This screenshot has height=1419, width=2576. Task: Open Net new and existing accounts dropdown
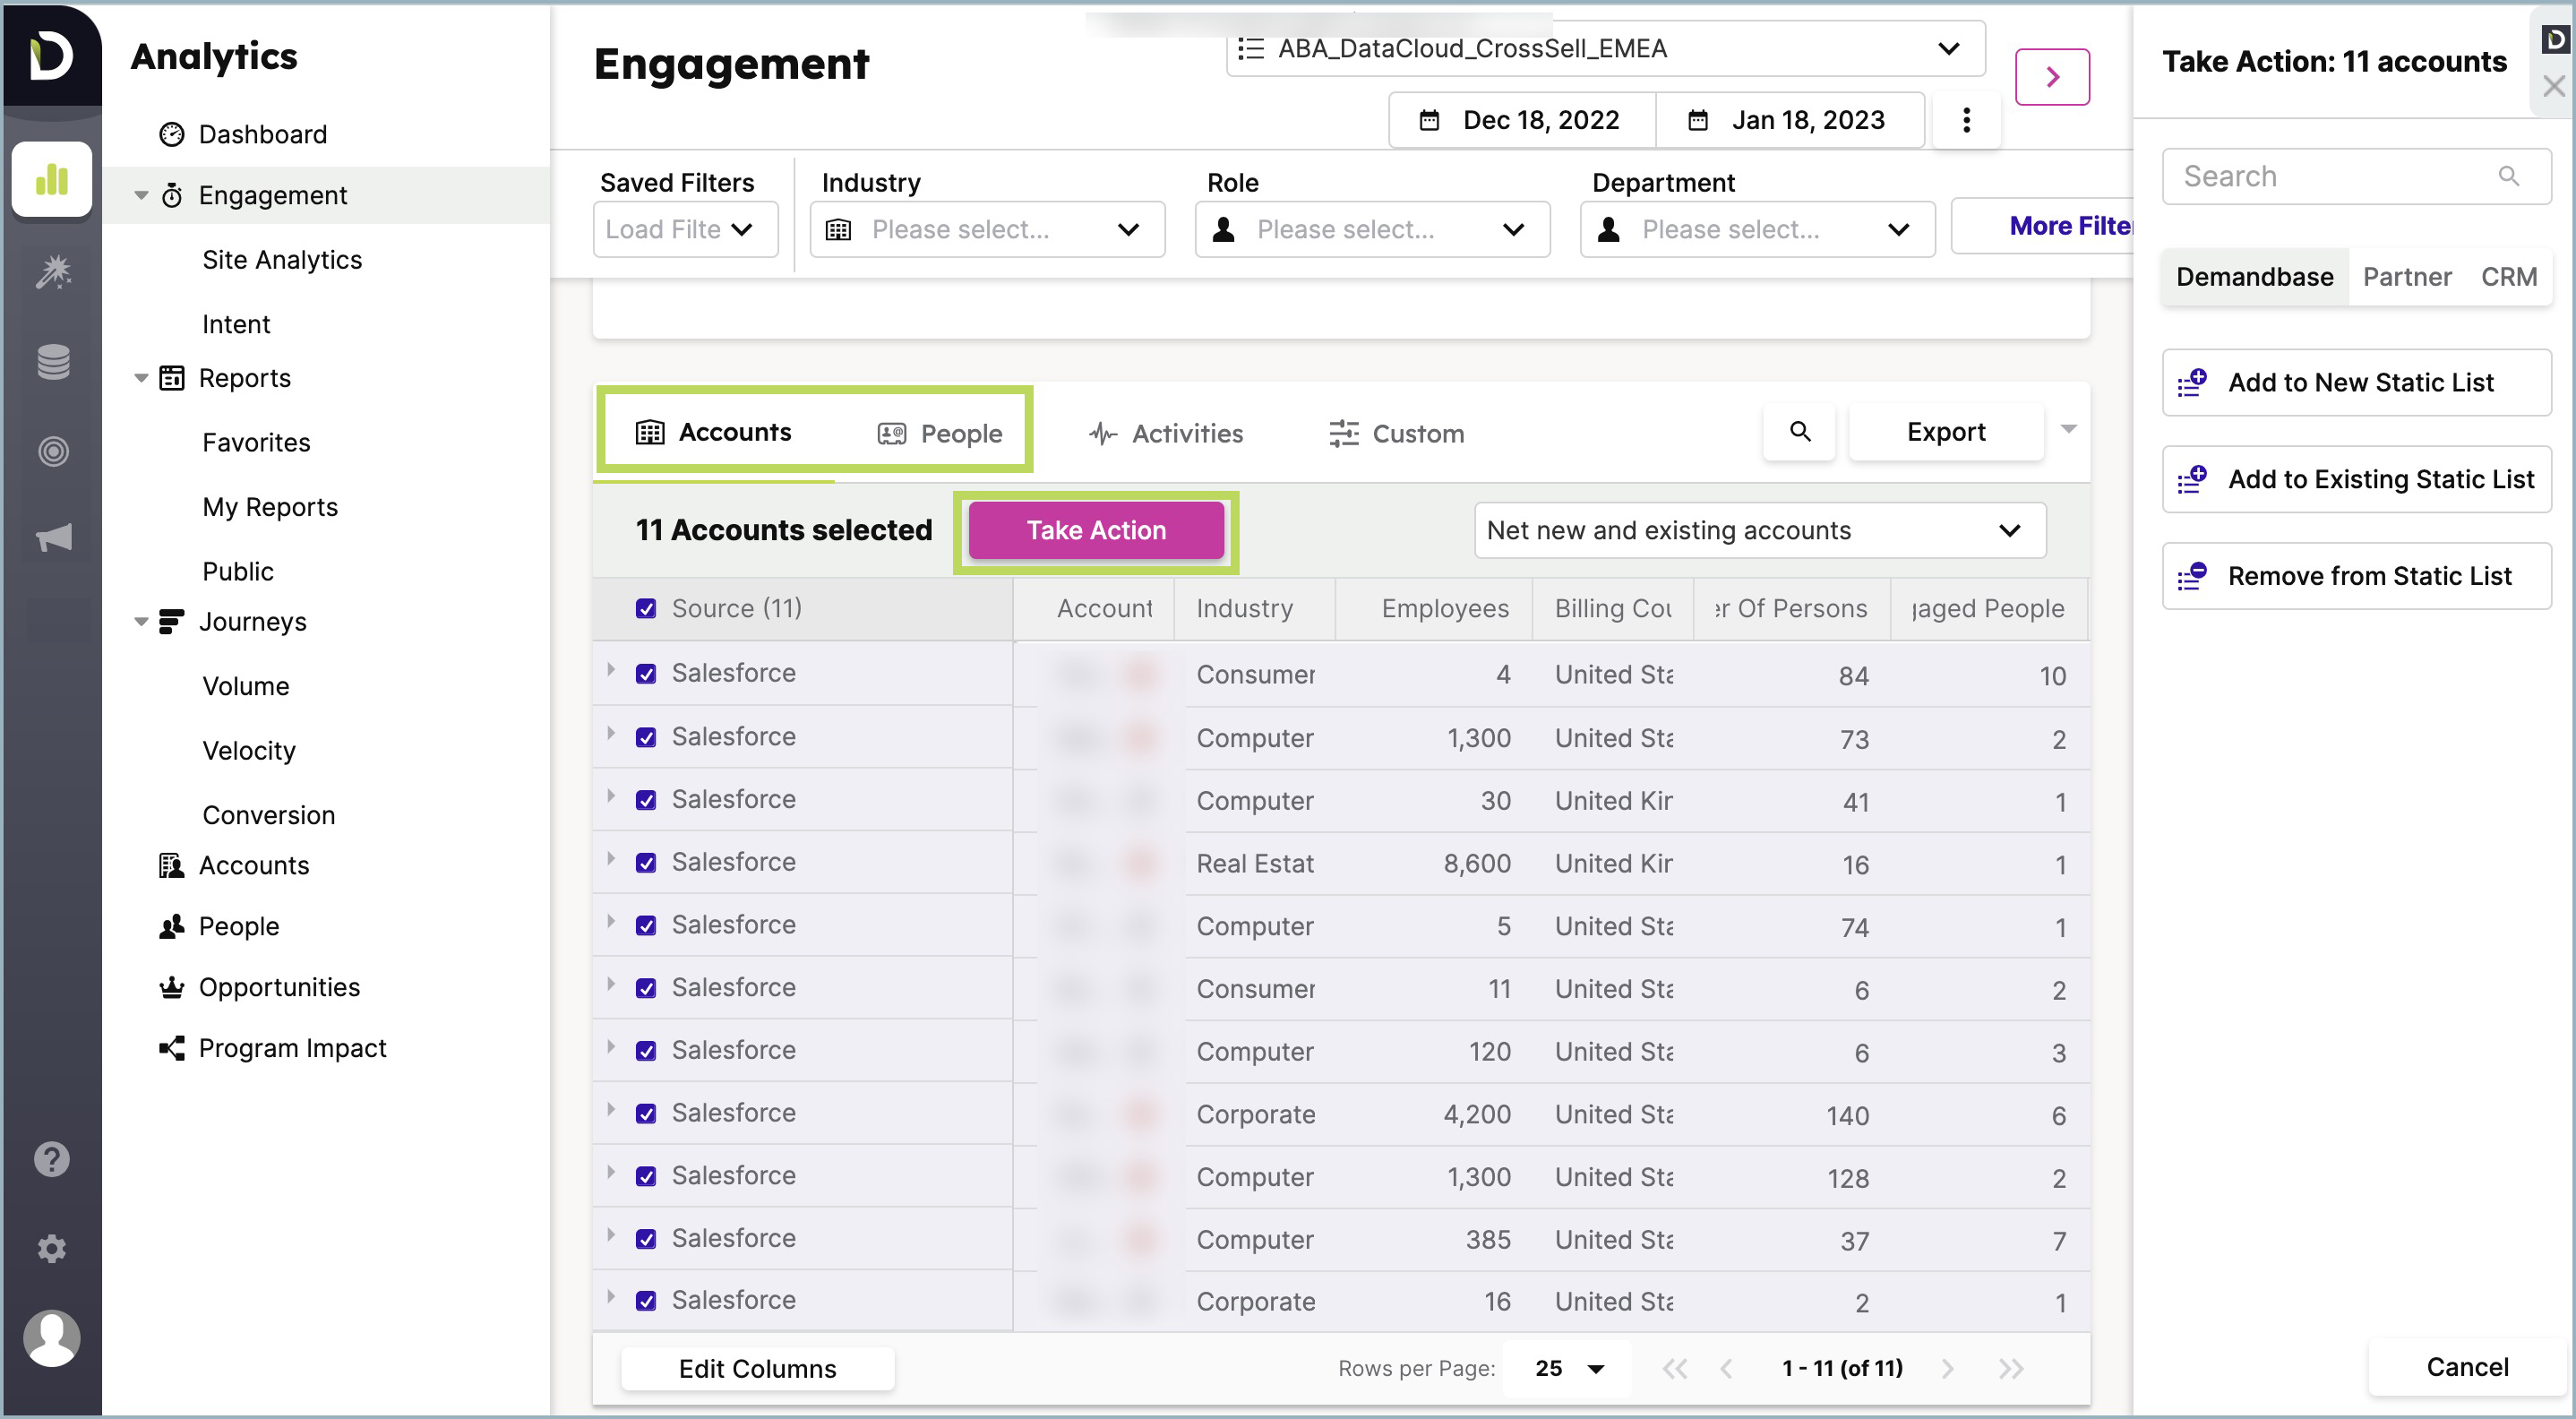(x=1759, y=530)
